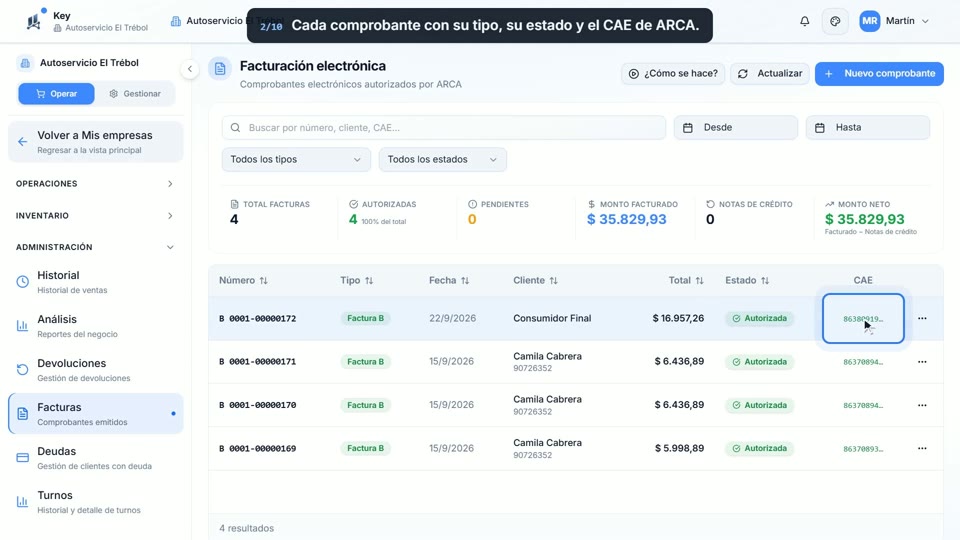The width and height of the screenshot is (960, 540).
Task: Open the Hasta date picker
Action: [x=868, y=127]
